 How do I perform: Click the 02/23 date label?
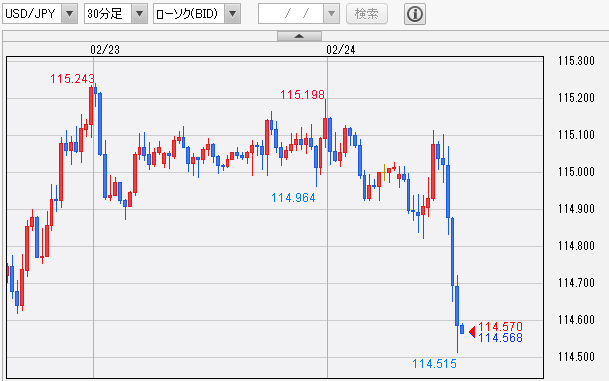pyautogui.click(x=105, y=50)
